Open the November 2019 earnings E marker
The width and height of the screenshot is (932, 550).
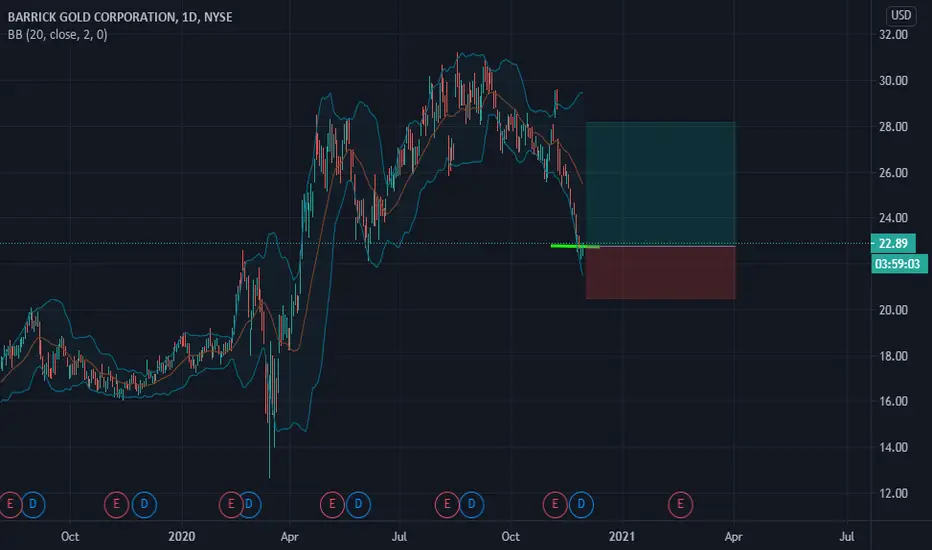click(x=116, y=505)
